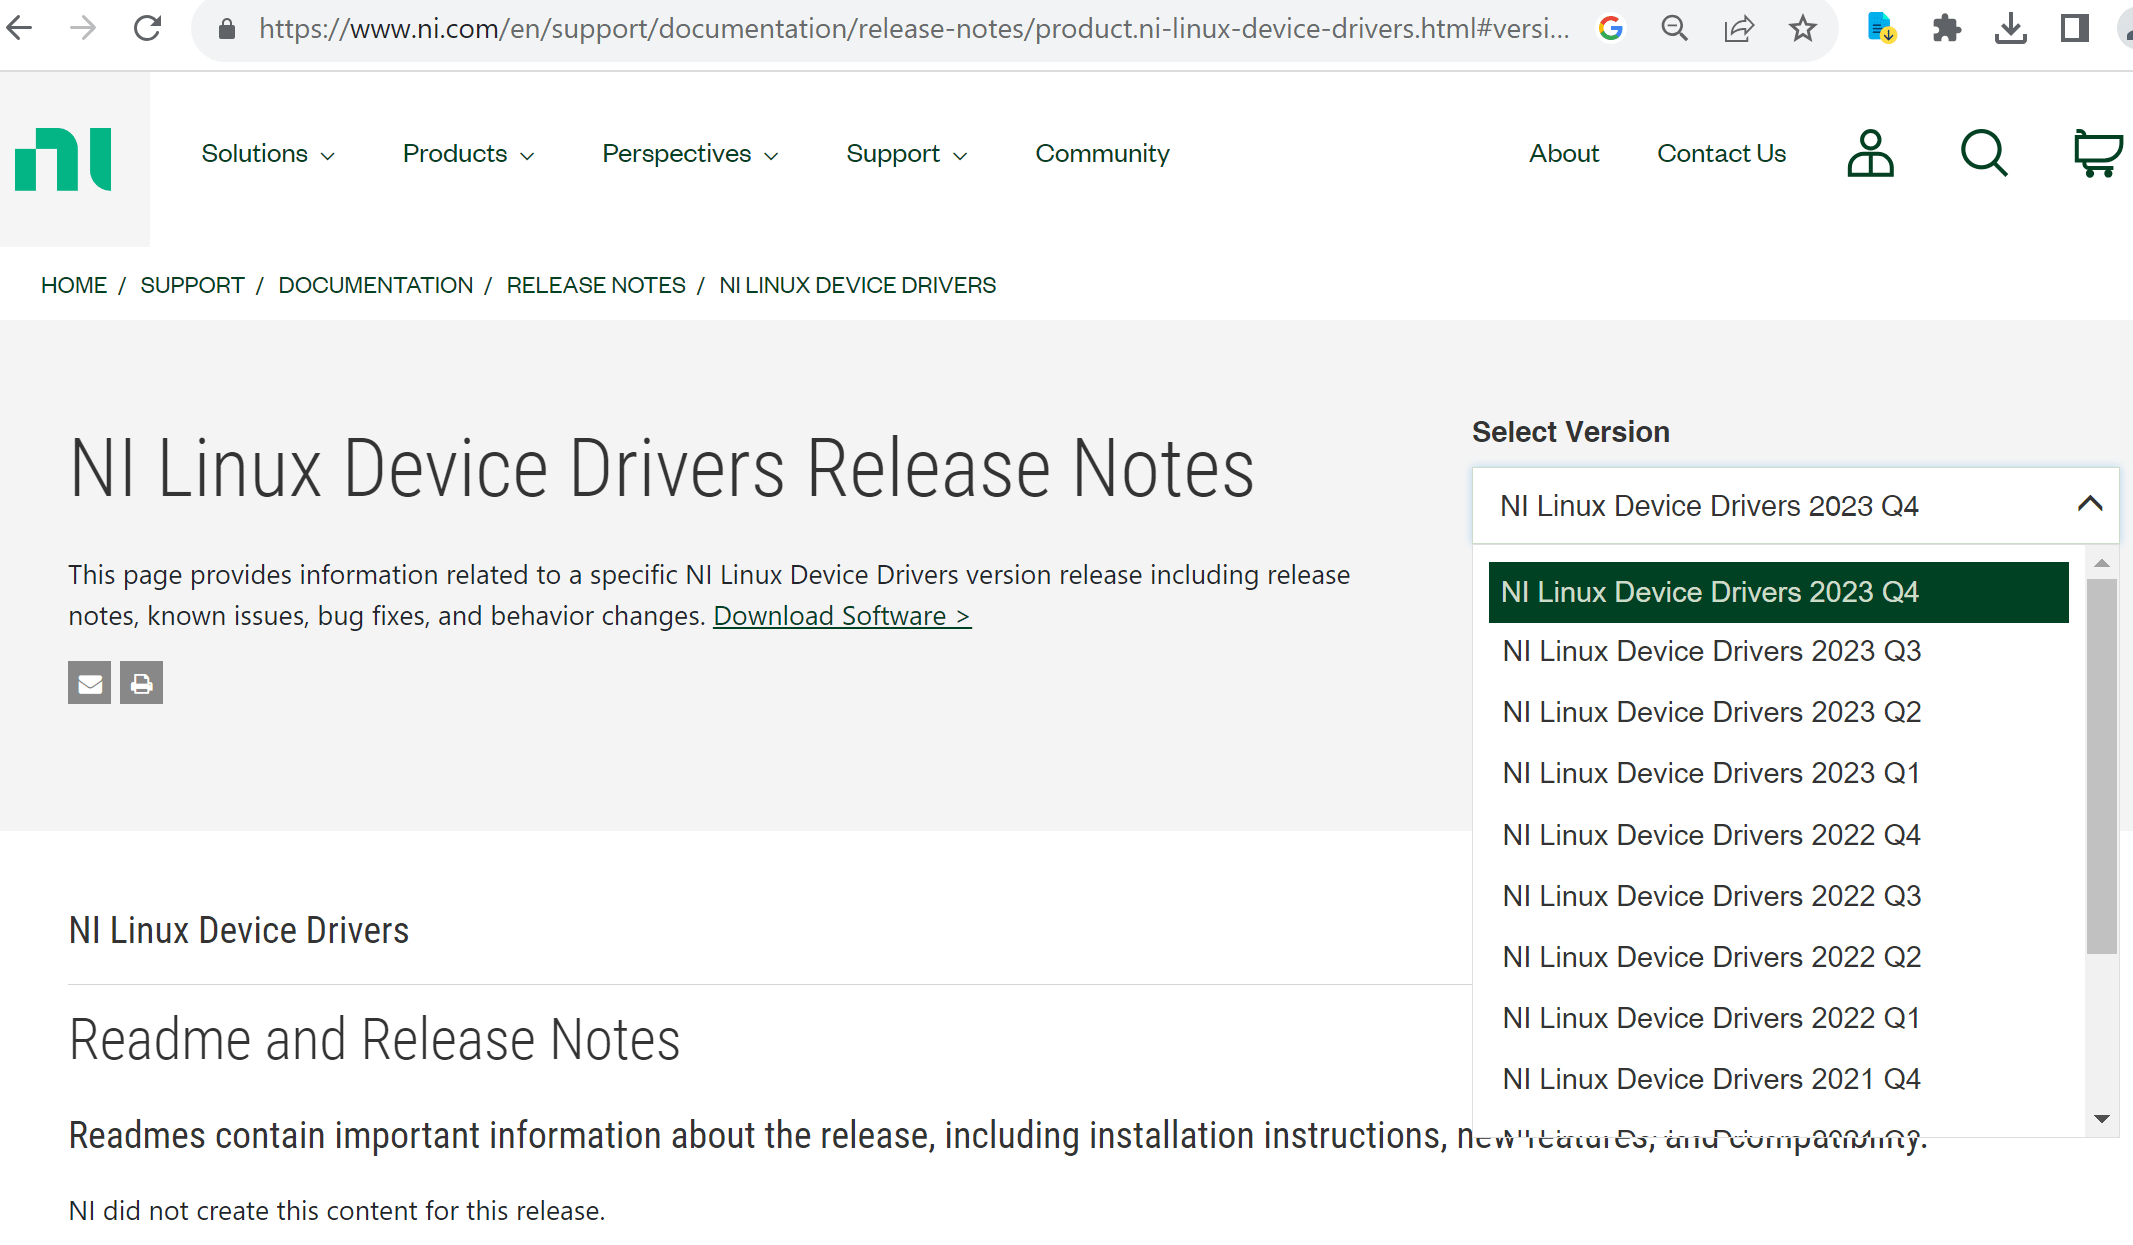
Task: View the shopping cart
Action: click(2098, 154)
